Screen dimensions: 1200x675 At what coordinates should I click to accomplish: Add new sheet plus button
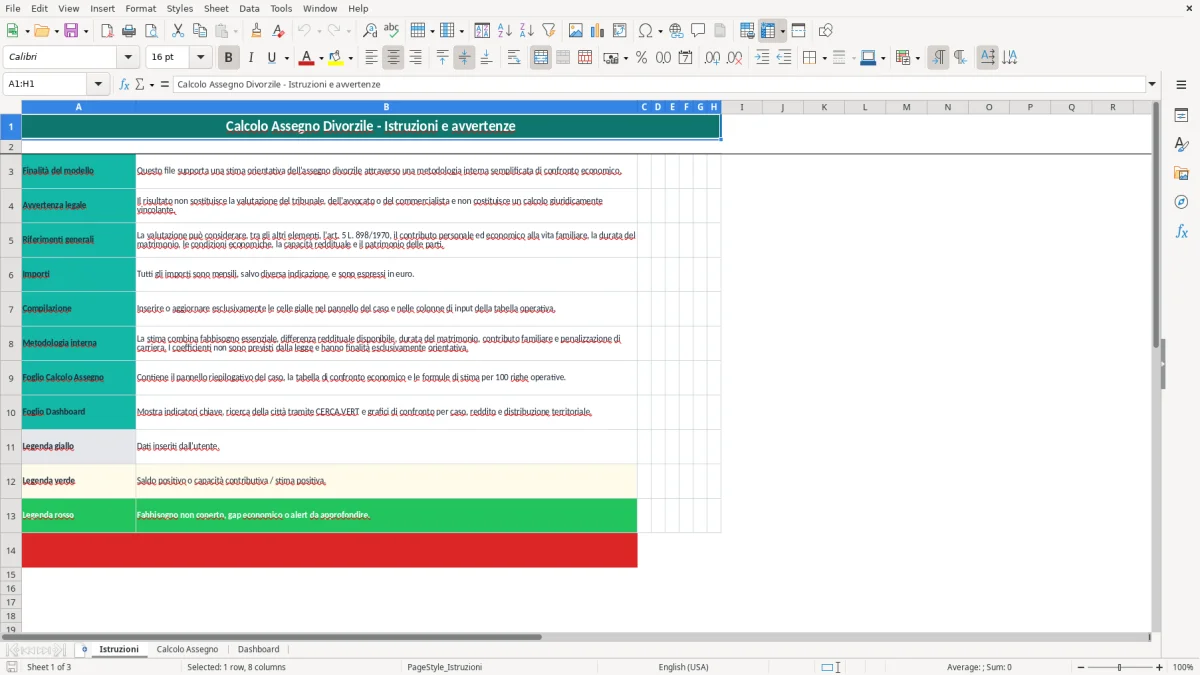(x=84, y=649)
